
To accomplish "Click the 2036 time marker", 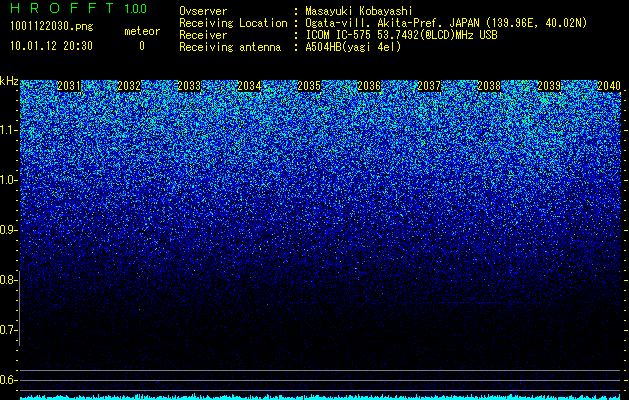I will (369, 86).
